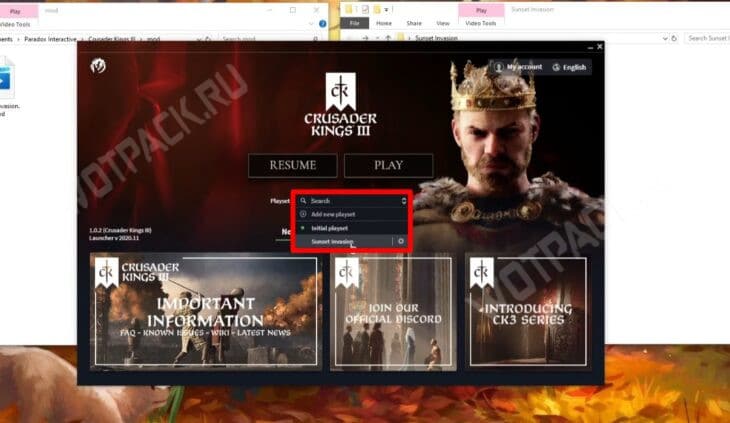This screenshot has height=423, width=730.
Task: Open the View tab in Sunset Invasion Explorer
Action: click(442, 23)
